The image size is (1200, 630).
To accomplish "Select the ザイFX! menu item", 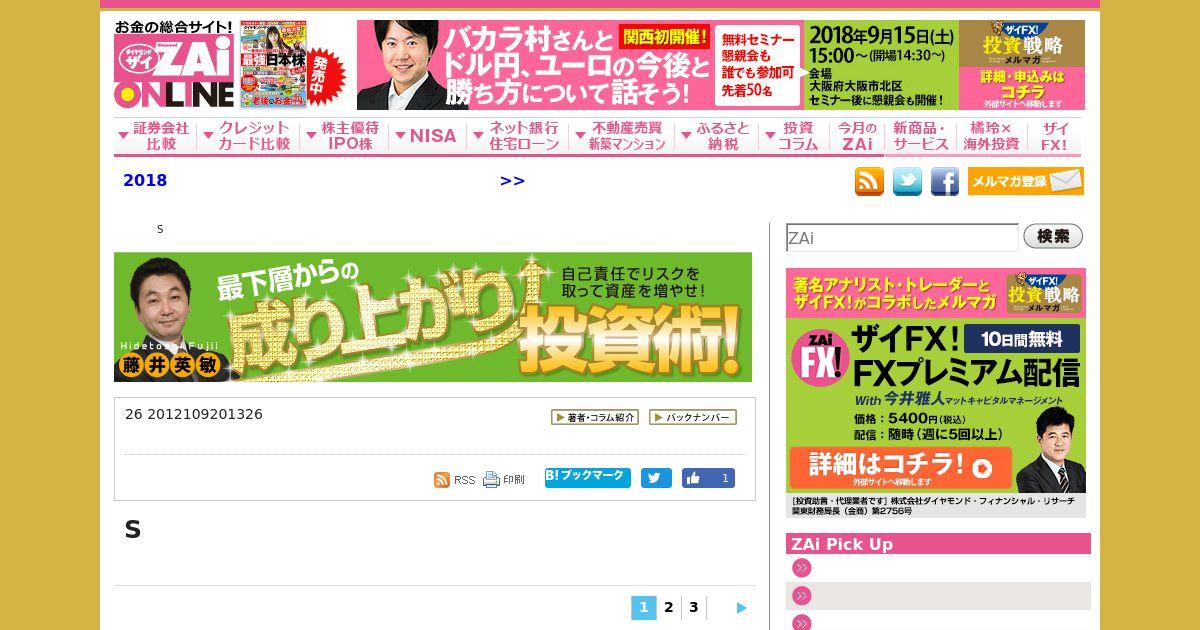I will click(x=1054, y=136).
